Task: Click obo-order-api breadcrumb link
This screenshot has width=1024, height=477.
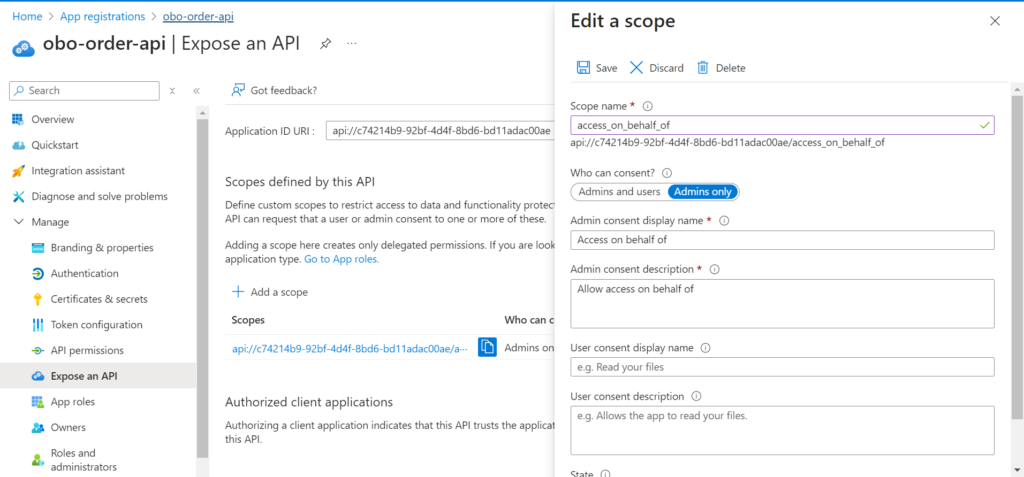Action: (198, 16)
